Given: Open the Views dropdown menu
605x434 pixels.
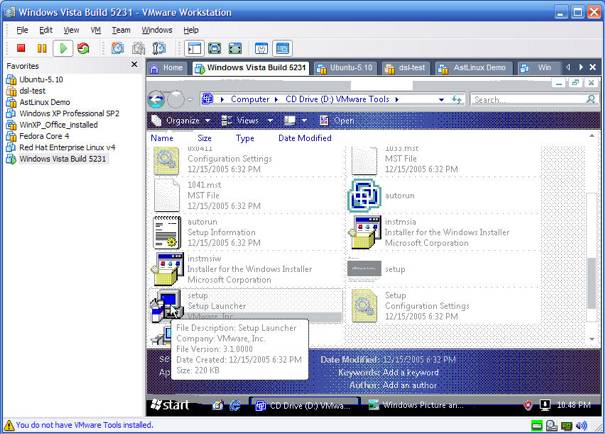Looking at the screenshot, I should click(x=247, y=121).
